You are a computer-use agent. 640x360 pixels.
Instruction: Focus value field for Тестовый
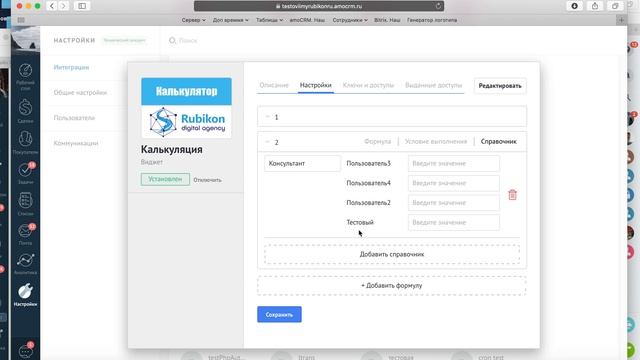tap(453, 222)
